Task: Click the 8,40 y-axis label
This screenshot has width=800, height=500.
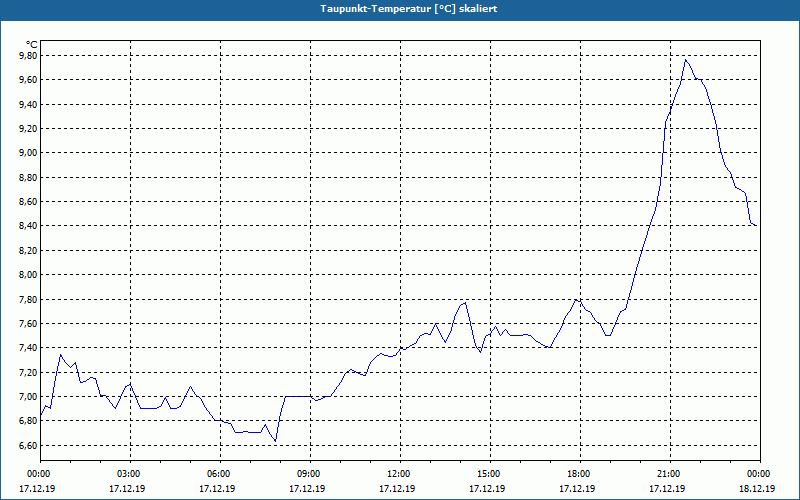Action: coord(28,226)
